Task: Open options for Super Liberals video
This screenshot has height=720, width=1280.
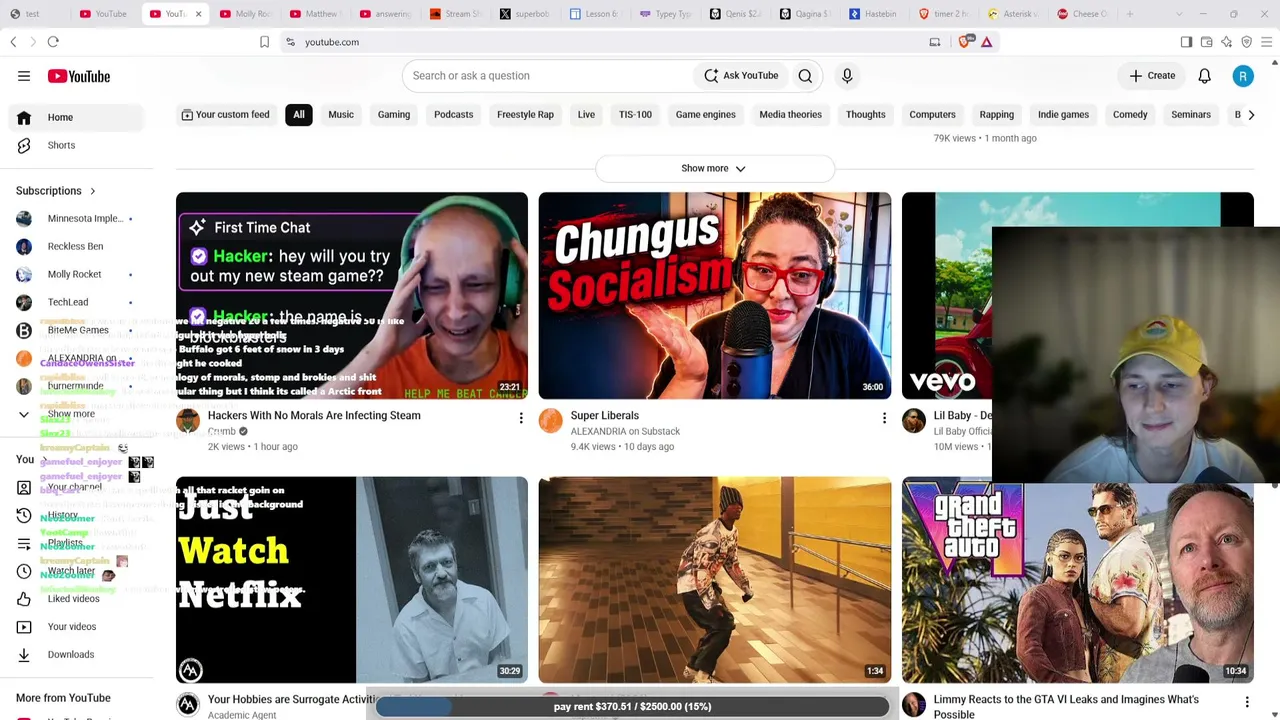Action: point(884,418)
